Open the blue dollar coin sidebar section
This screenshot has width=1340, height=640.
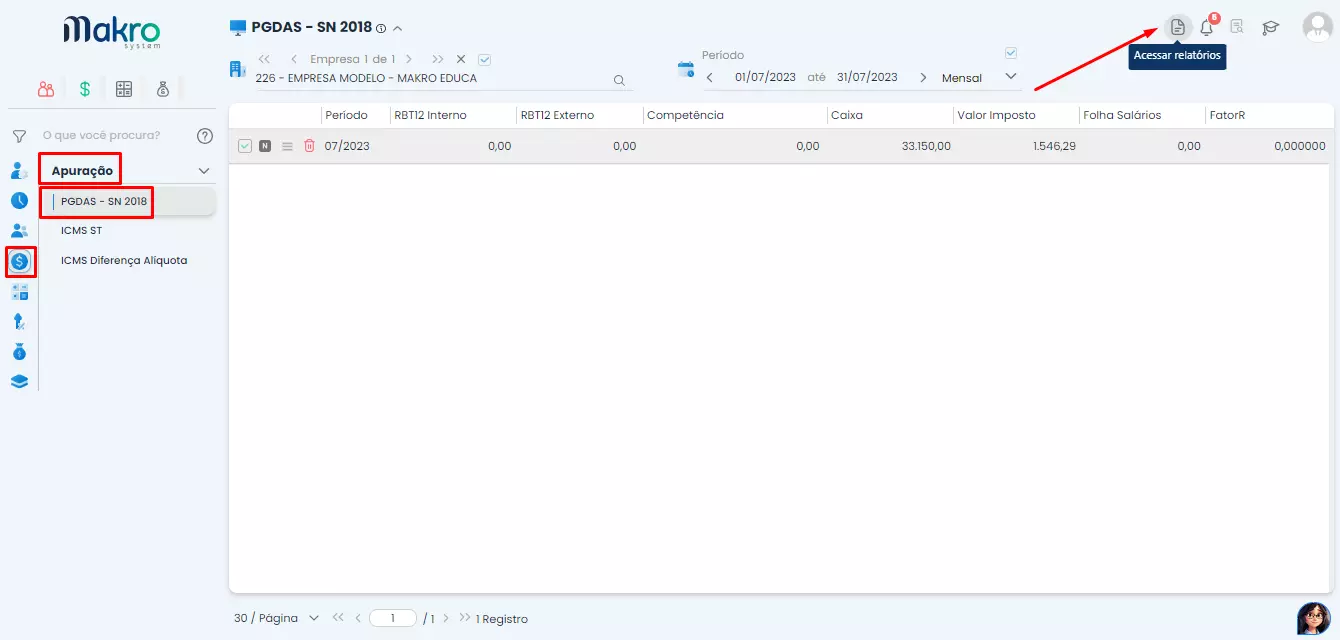pyautogui.click(x=20, y=262)
